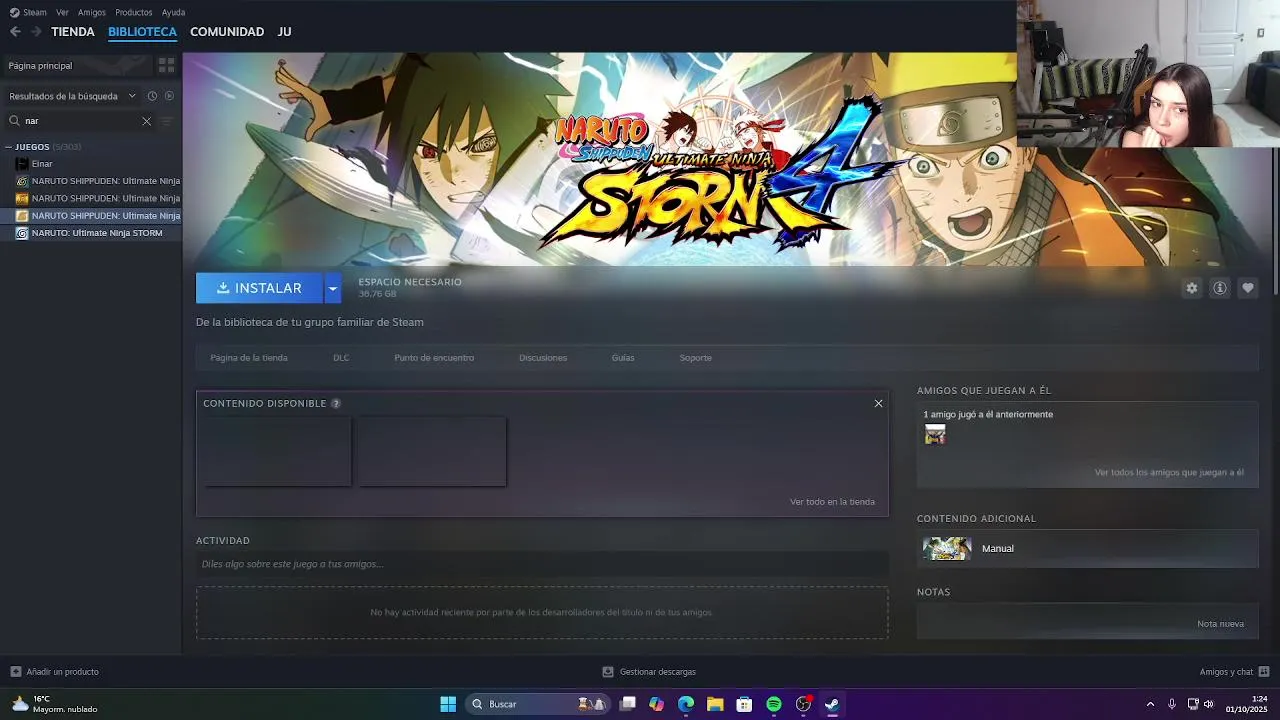Viewport: 1280px width, 720px height.
Task: Open the Amigos menu
Action: tap(92, 12)
